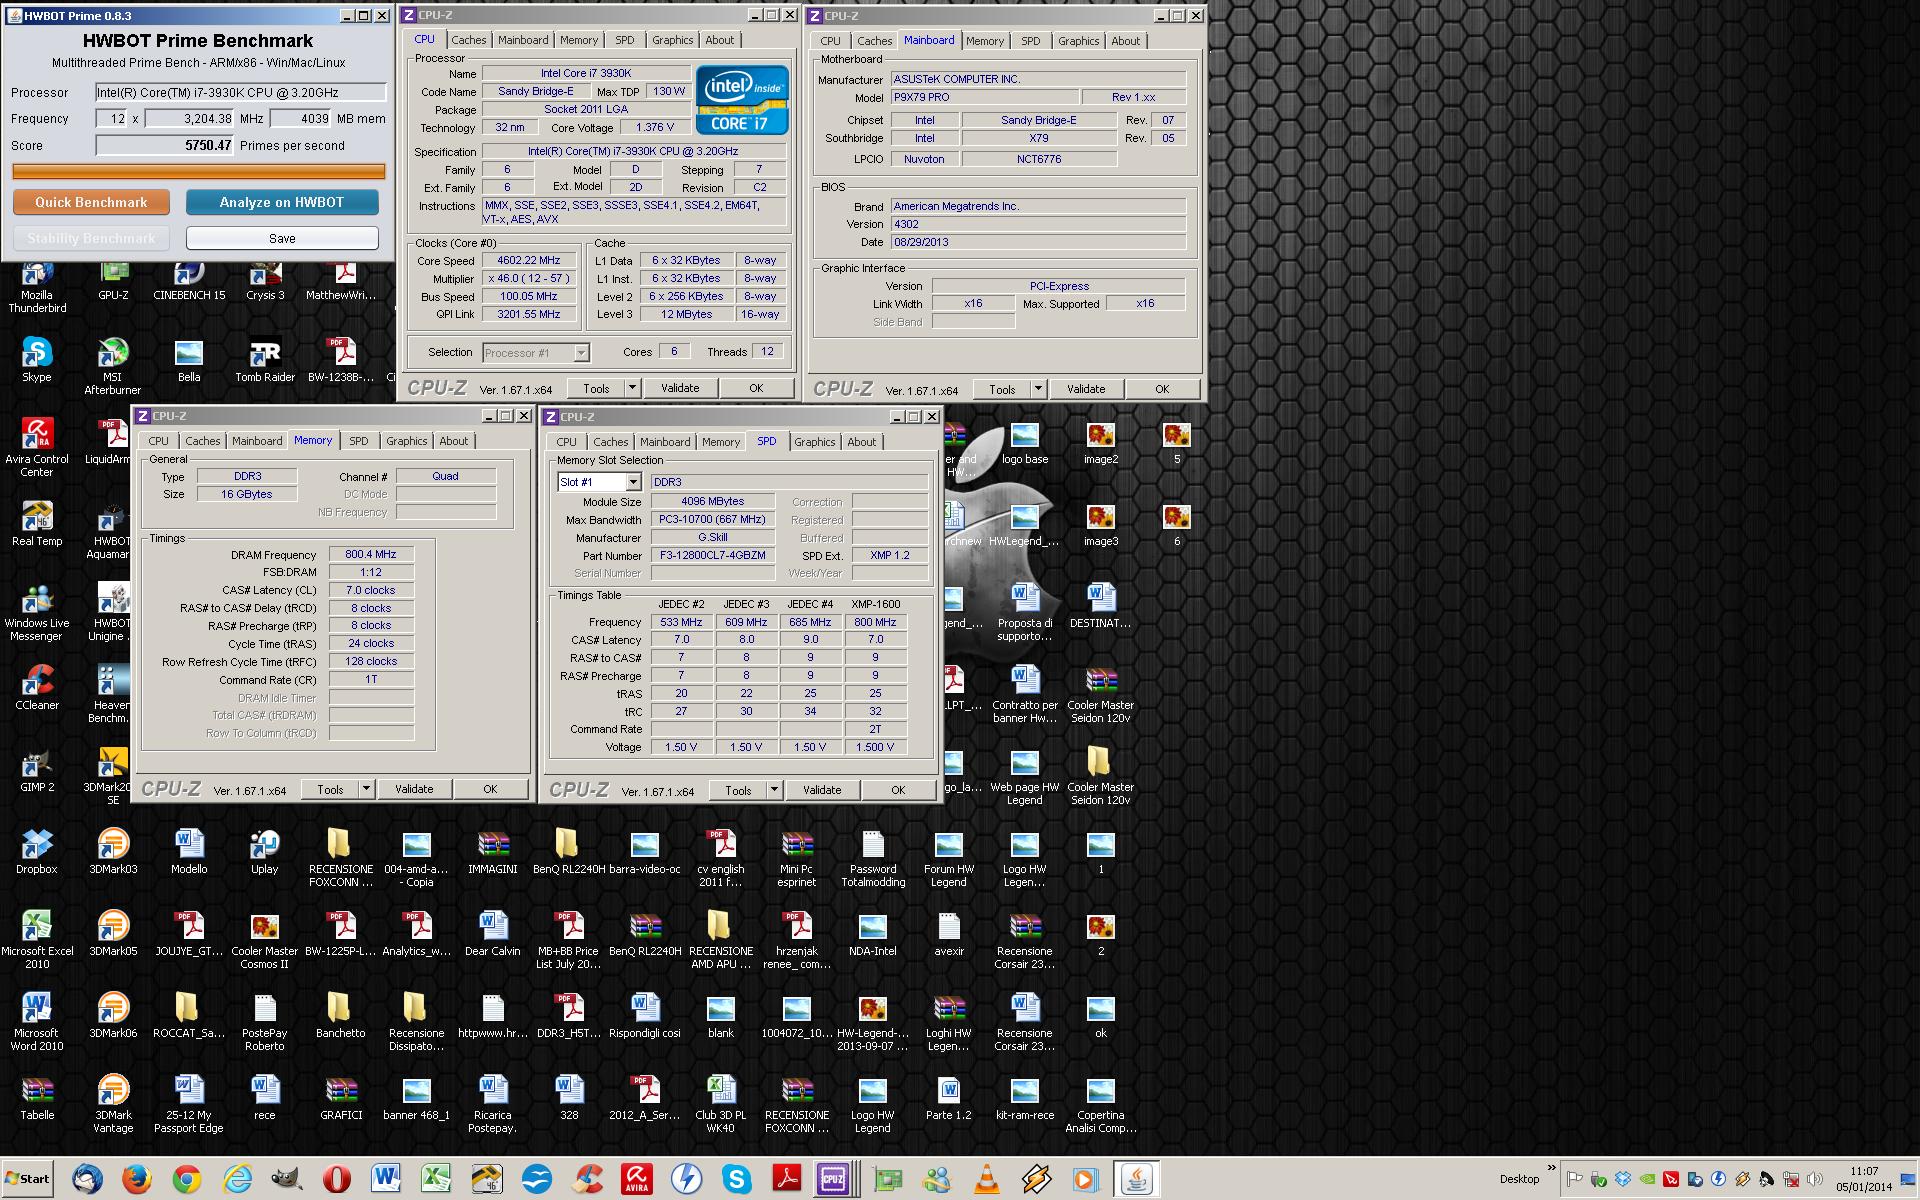Select Memory tab in CPU-Z CPU window
The height and width of the screenshot is (1200, 1920).
(578, 40)
